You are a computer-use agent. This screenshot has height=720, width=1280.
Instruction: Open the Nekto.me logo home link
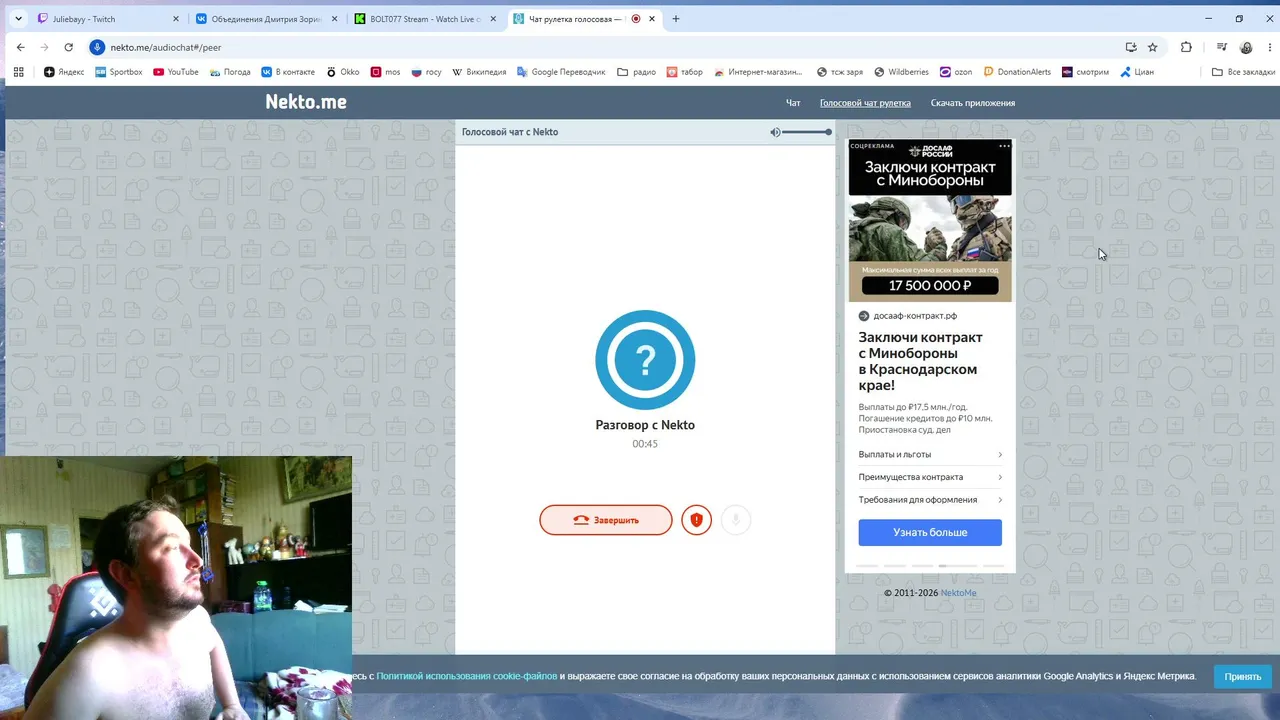click(x=306, y=102)
